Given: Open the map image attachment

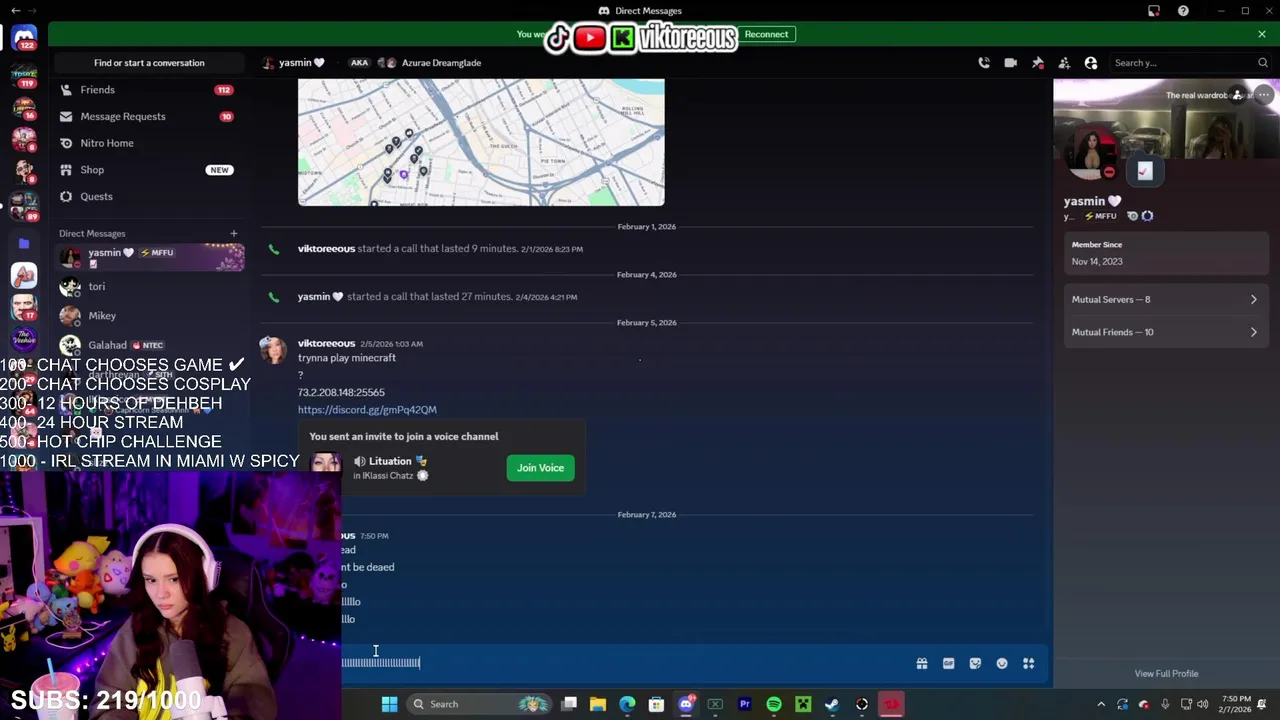Looking at the screenshot, I should (481, 142).
